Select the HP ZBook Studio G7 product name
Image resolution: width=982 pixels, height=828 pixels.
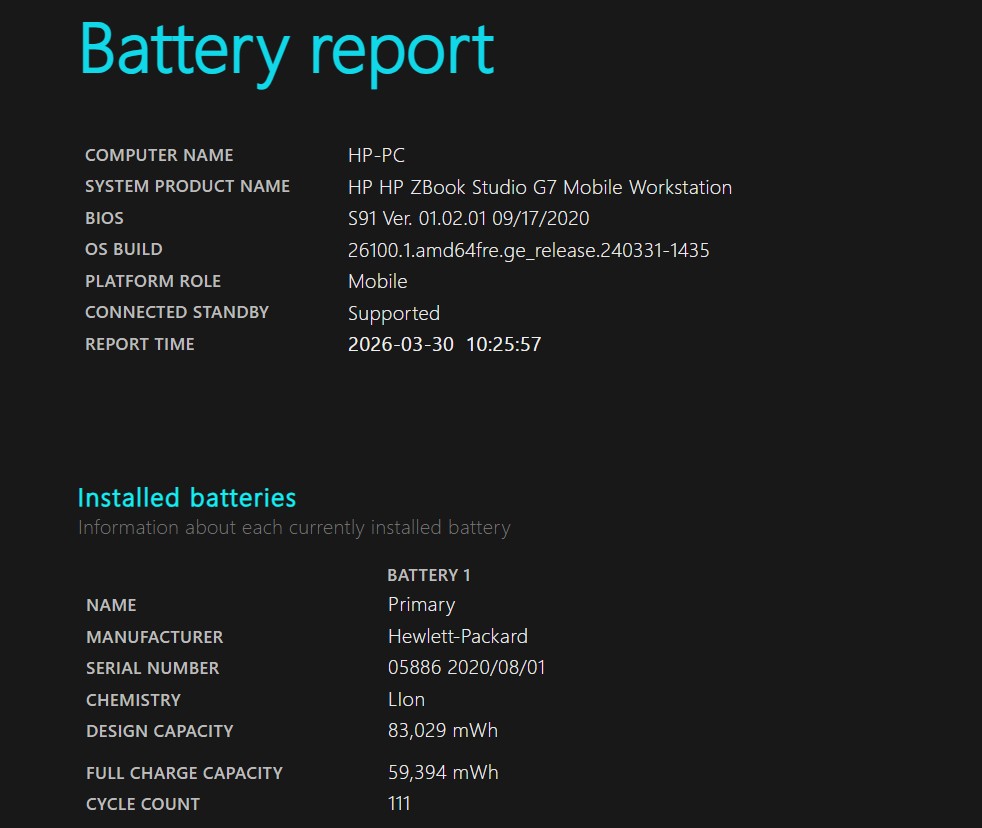click(x=540, y=187)
